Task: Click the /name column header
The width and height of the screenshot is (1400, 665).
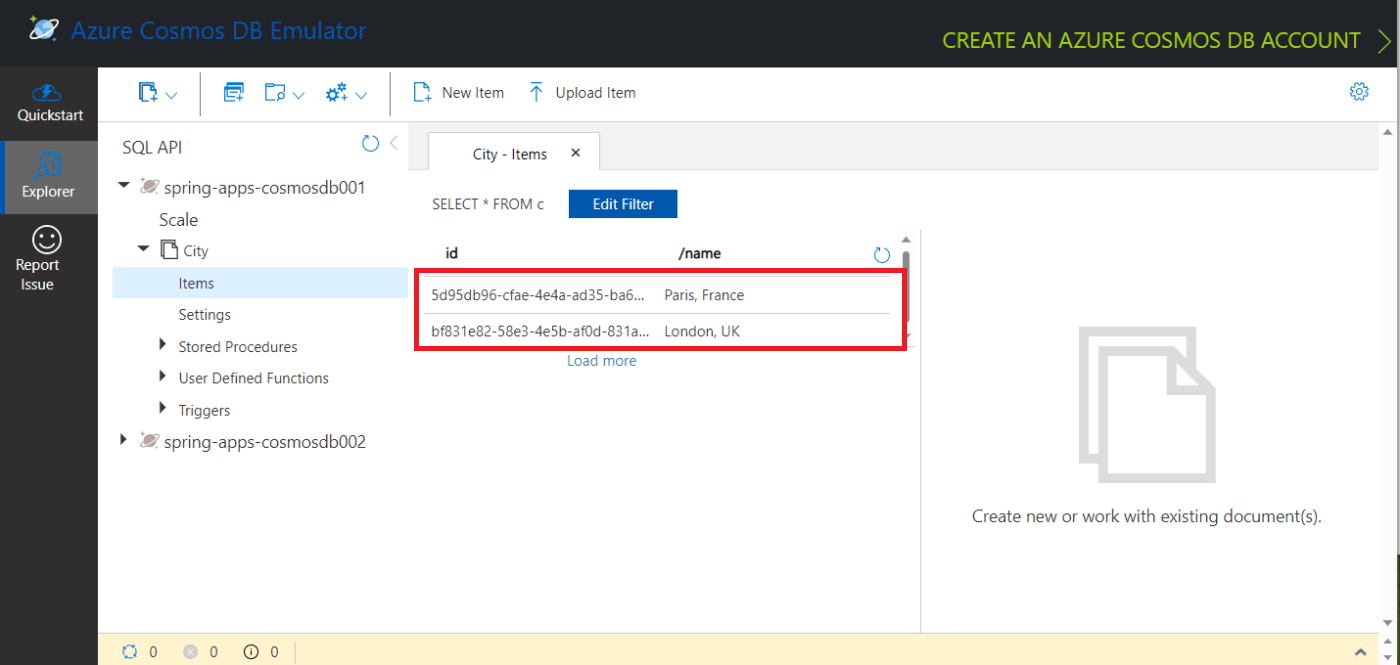Action: pyautogui.click(x=700, y=254)
